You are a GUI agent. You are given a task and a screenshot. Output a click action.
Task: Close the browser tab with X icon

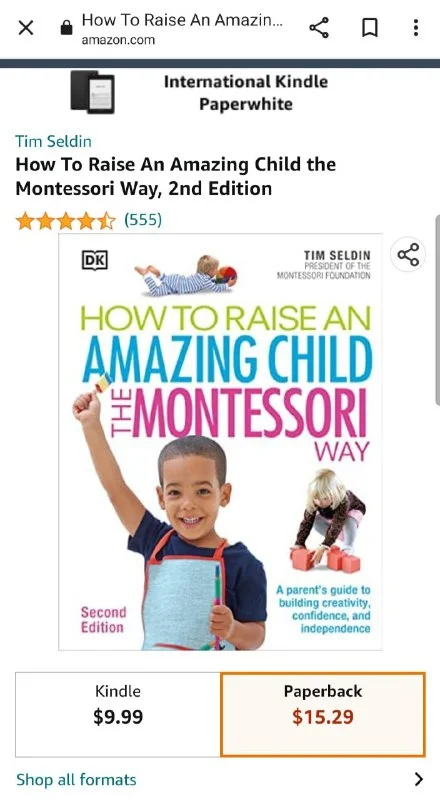click(26, 28)
